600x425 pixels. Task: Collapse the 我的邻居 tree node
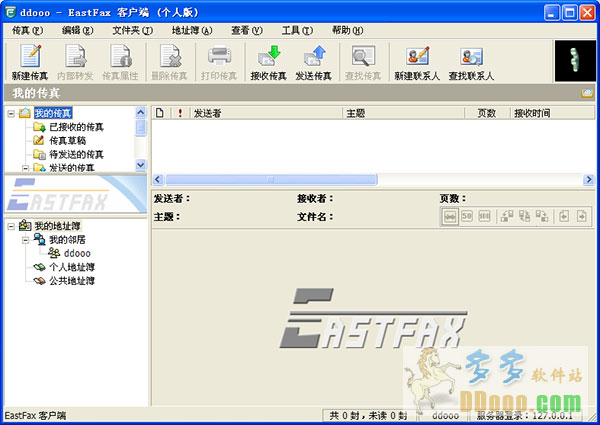pos(25,240)
